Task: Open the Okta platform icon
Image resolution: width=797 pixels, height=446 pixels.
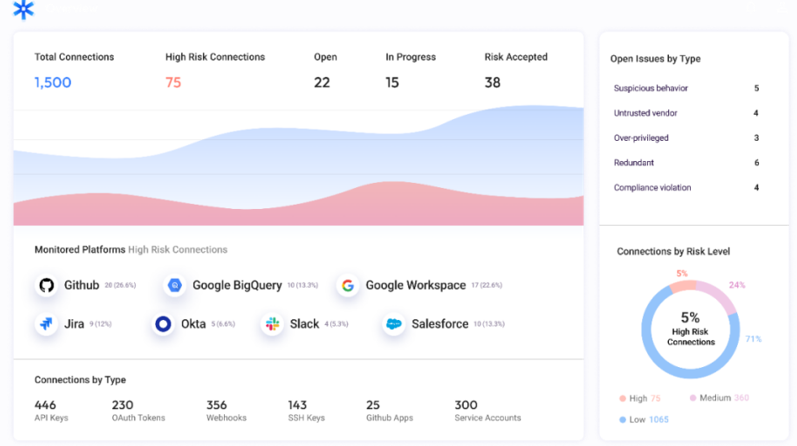Action: pyautogui.click(x=163, y=324)
